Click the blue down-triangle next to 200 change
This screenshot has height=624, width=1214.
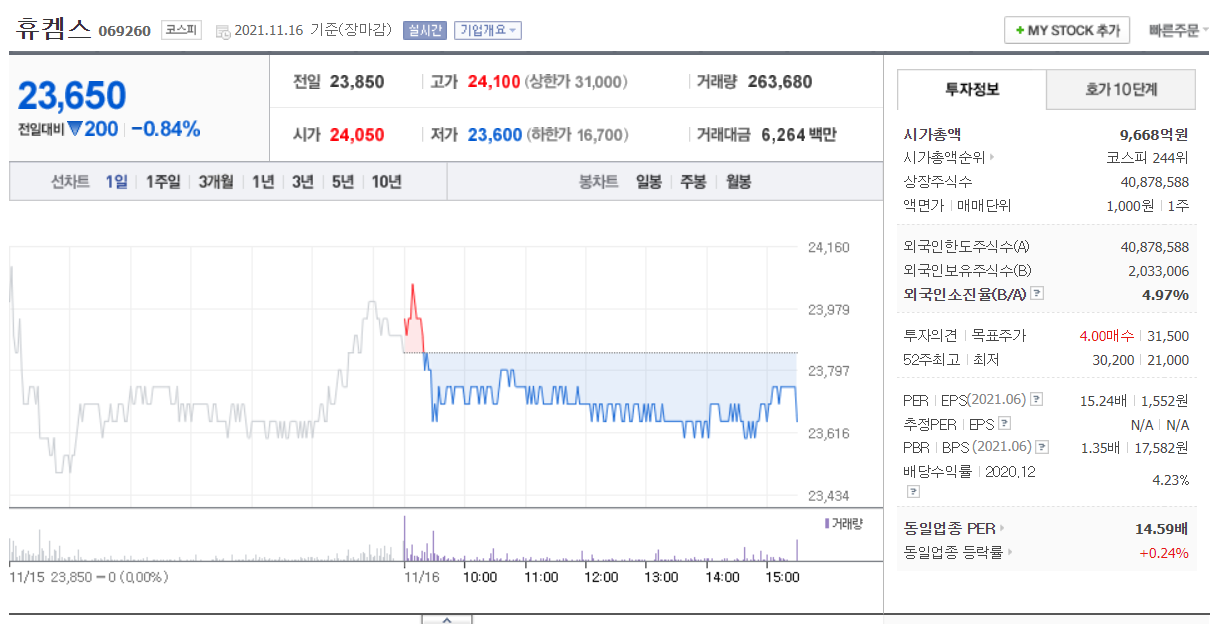(x=74, y=129)
